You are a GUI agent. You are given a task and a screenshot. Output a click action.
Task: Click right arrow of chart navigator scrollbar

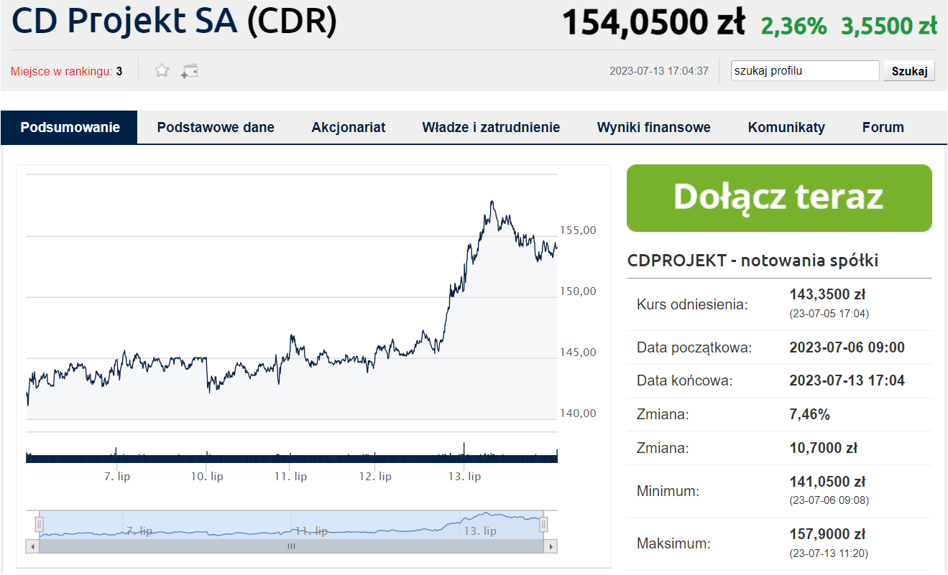point(550,547)
